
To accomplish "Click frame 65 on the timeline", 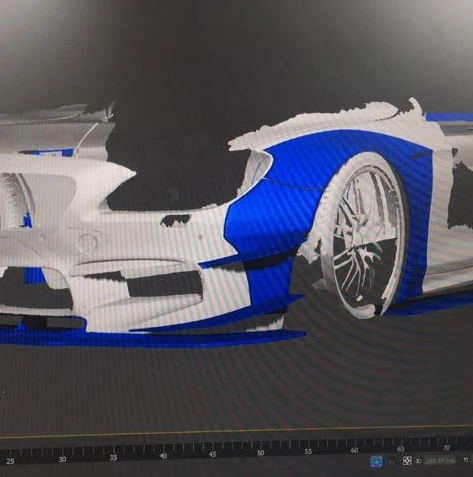I will [400, 449].
